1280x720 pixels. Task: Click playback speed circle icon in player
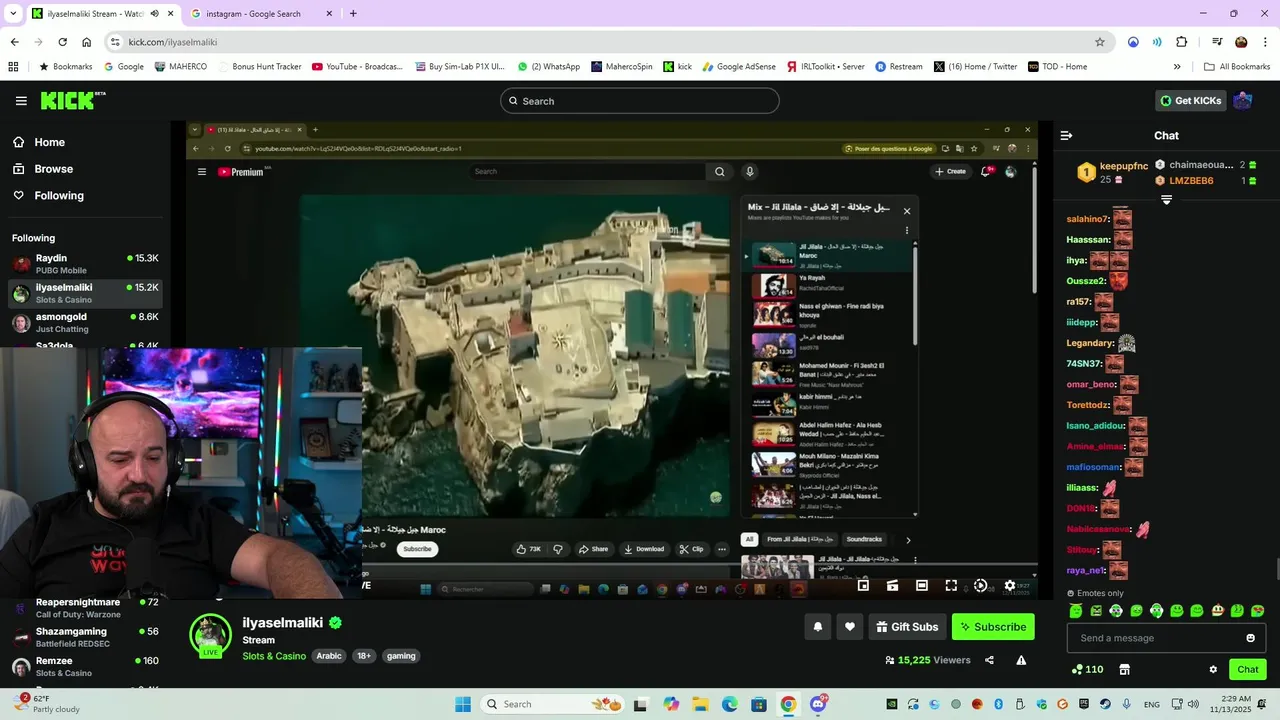point(981,586)
